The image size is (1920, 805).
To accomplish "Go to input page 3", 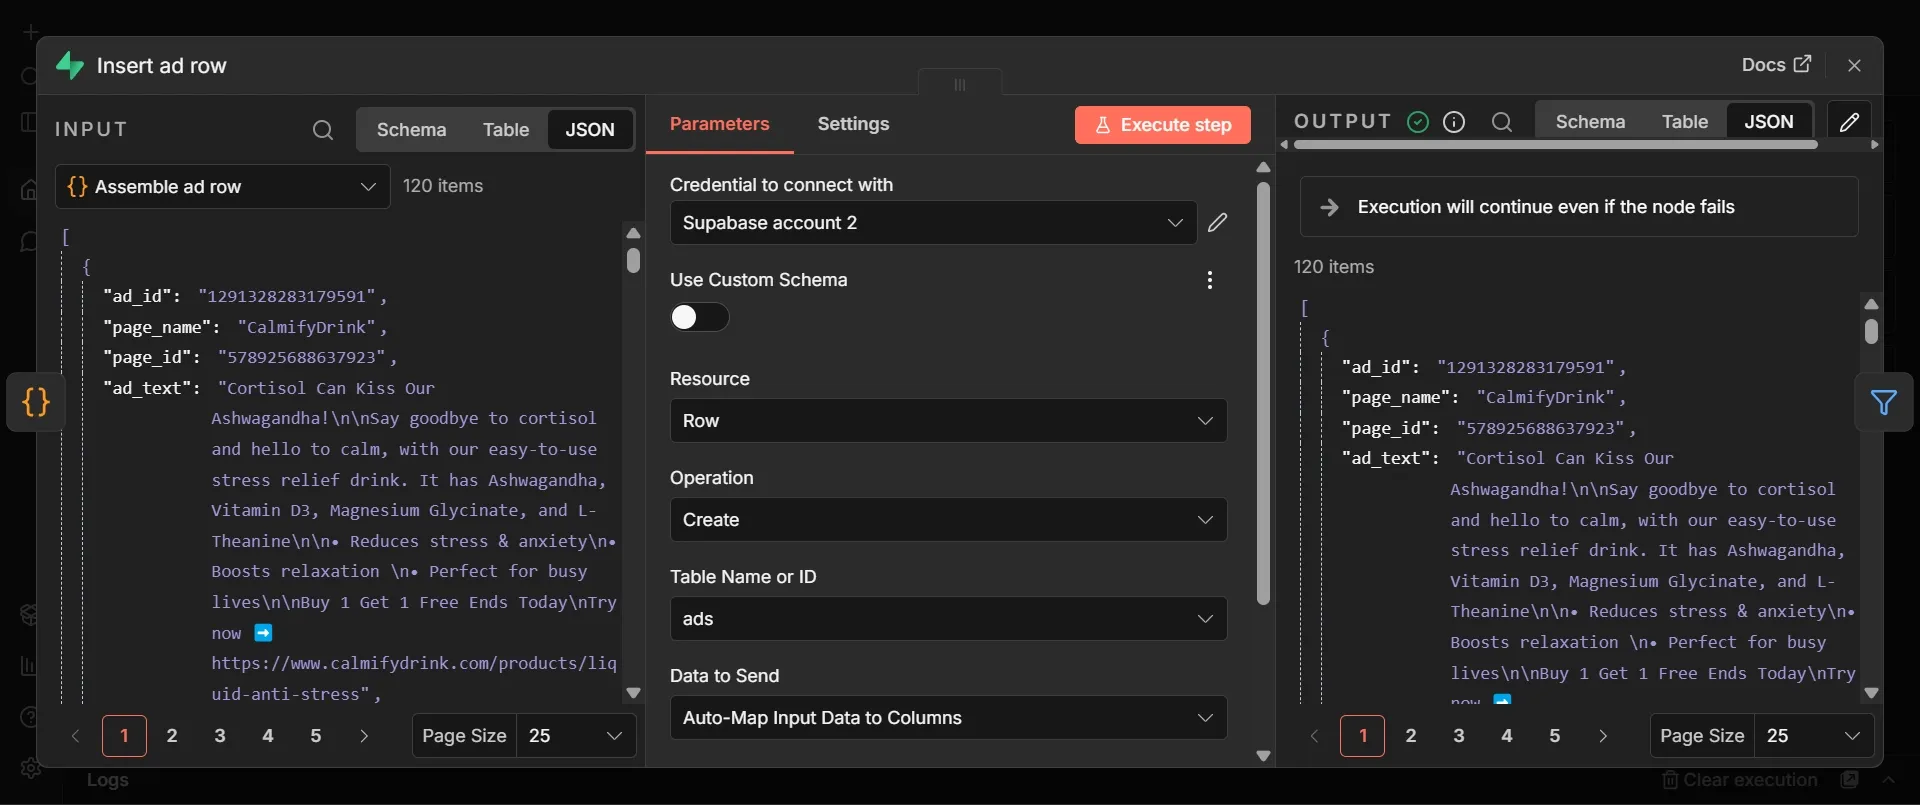I will 220,736.
